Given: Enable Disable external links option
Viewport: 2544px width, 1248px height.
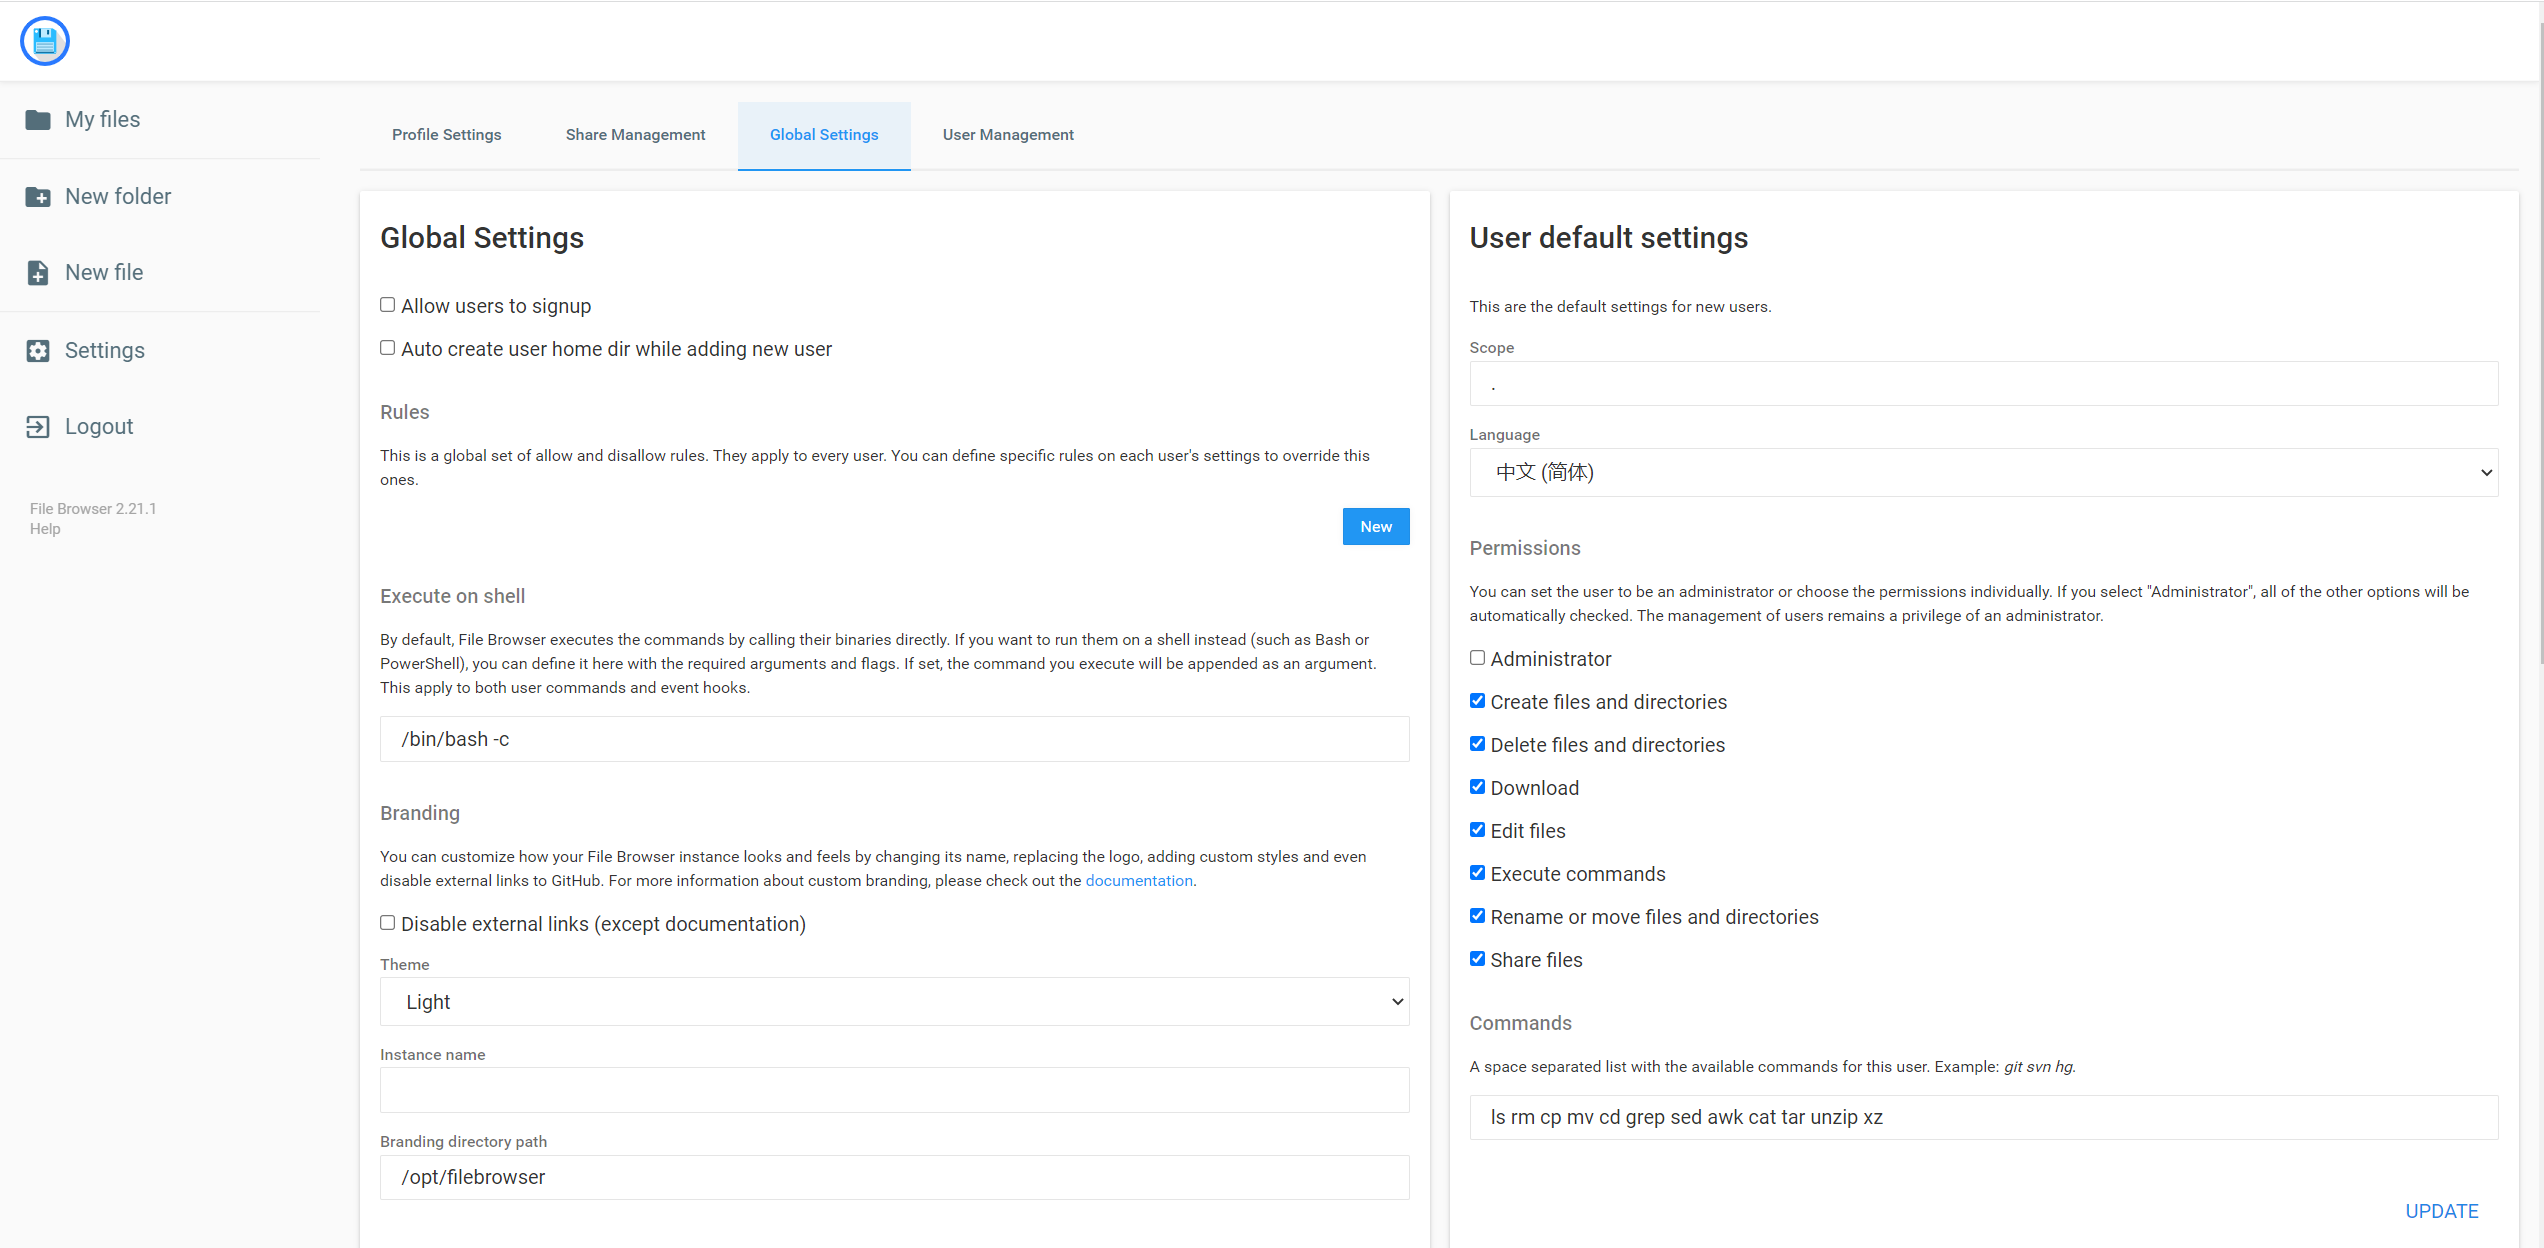Looking at the screenshot, I should pos(388,922).
